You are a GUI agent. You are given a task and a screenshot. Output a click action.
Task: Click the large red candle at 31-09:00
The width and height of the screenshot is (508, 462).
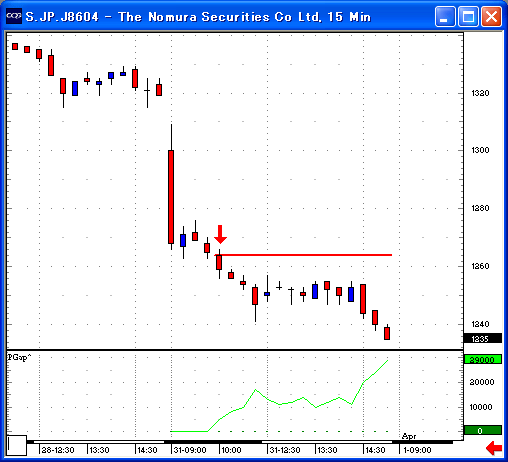[x=171, y=197]
